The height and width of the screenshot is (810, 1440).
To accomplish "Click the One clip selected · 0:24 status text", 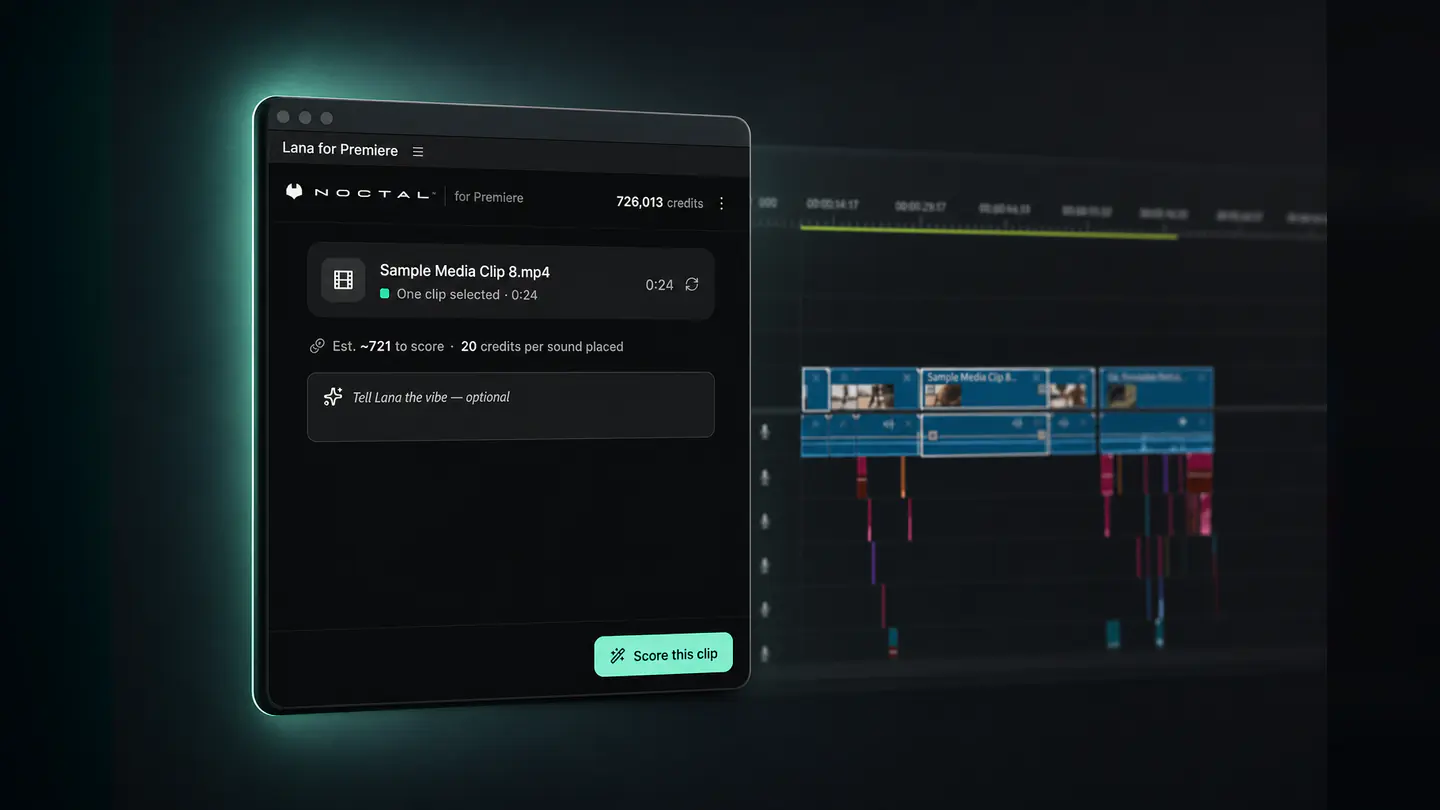I will pos(467,294).
